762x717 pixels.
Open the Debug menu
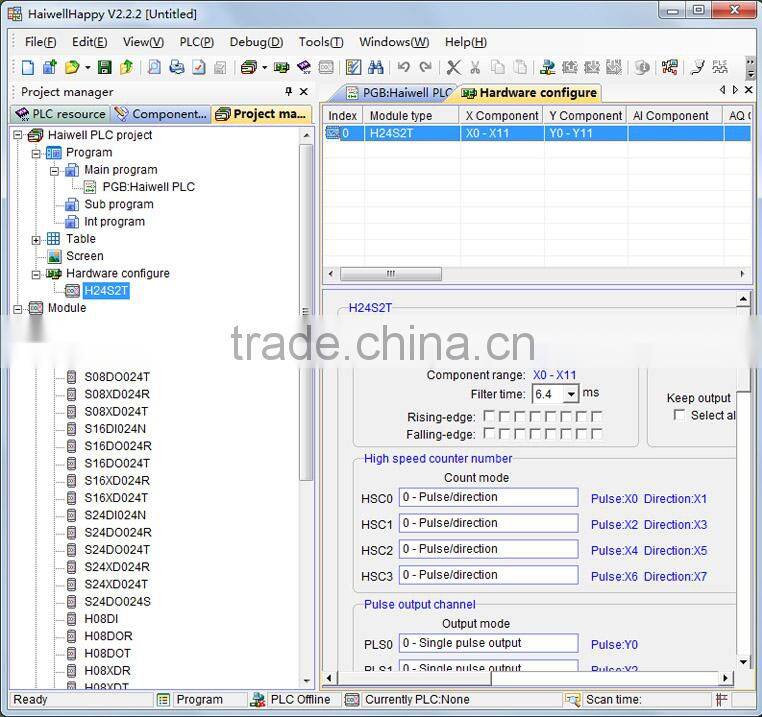[x=256, y=42]
